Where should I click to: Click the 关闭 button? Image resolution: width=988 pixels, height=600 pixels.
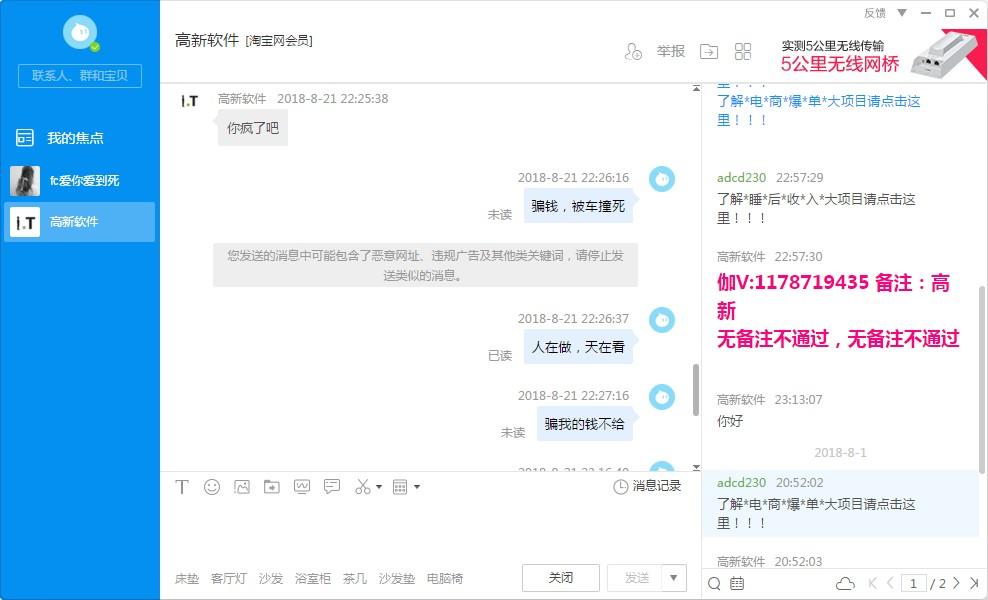(560, 578)
